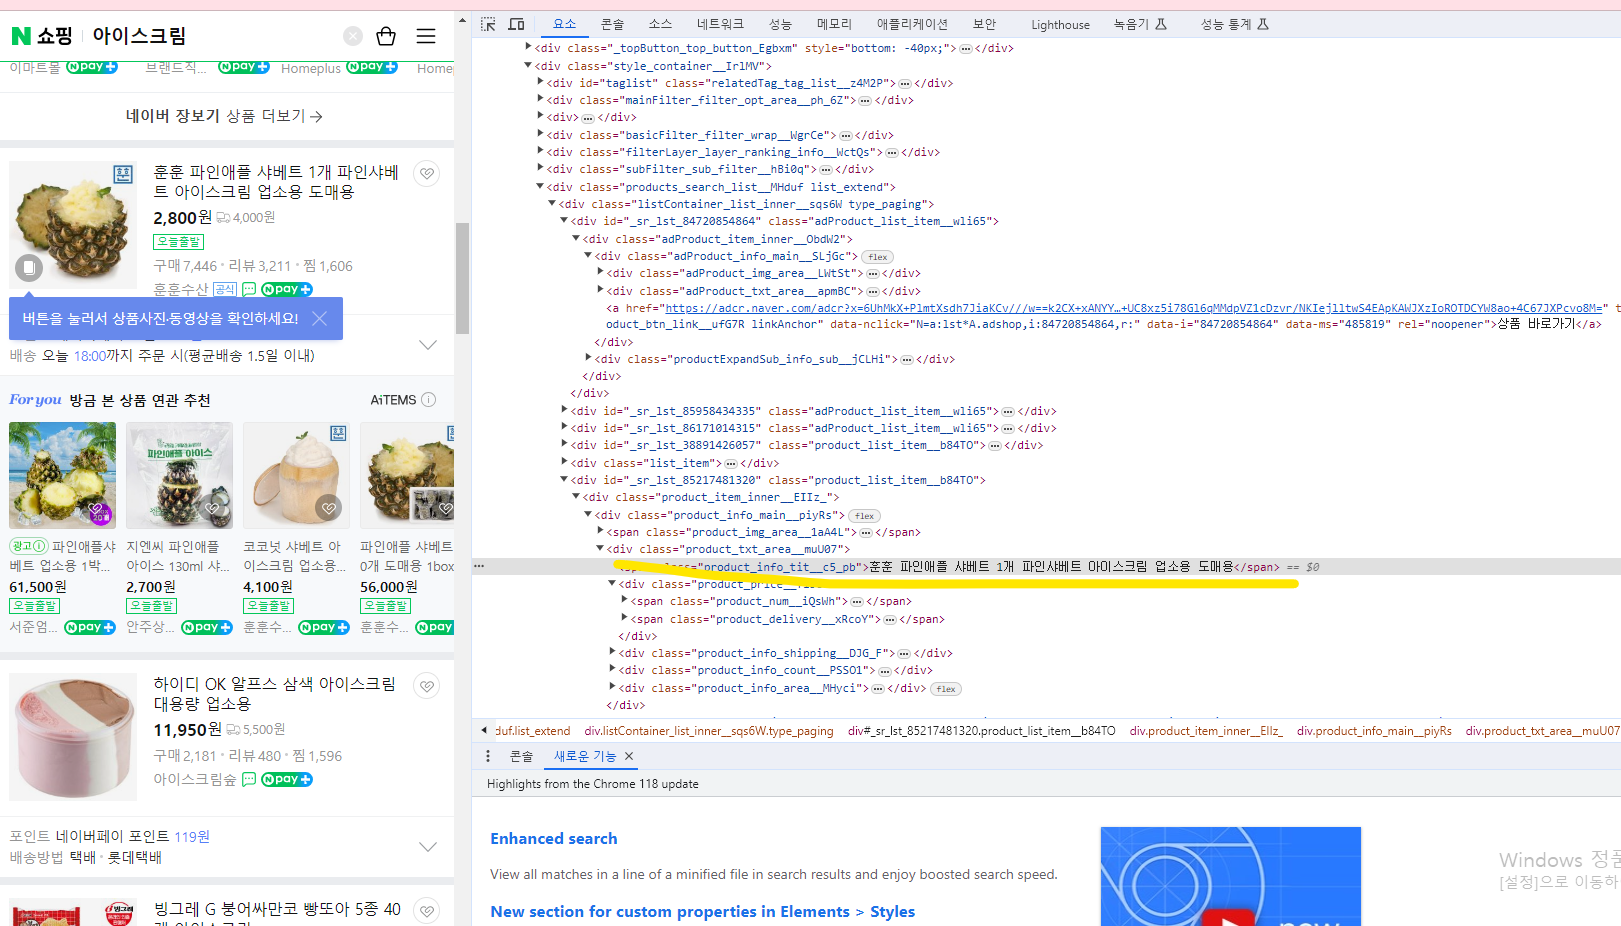This screenshot has width=1621, height=926.
Task: Click the flex badge on product_info_main__piyRs node
Action: pyautogui.click(x=865, y=516)
